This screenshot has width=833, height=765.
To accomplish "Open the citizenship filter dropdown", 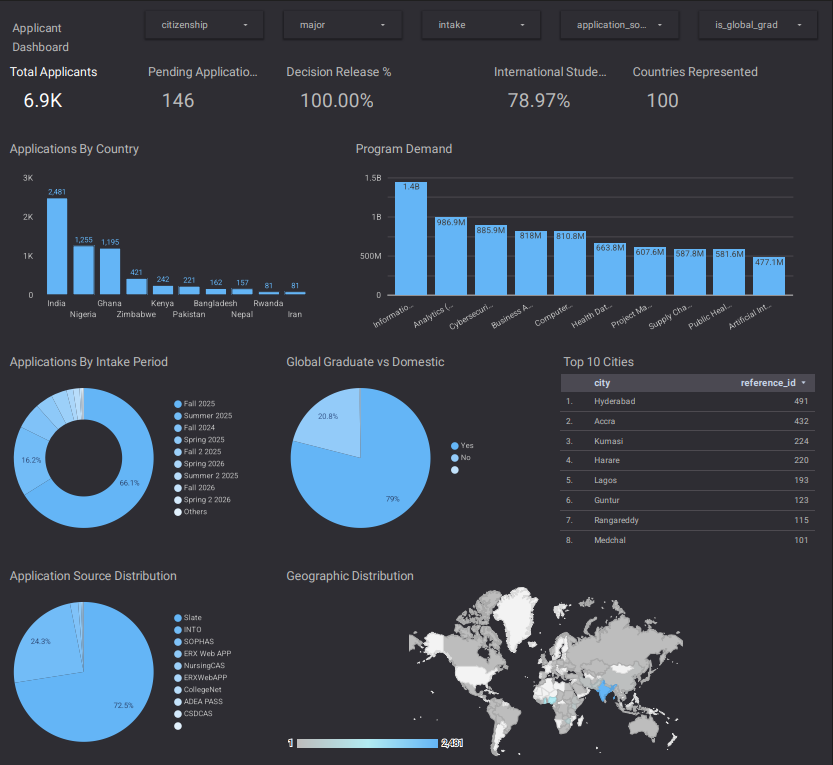I will click(203, 24).
